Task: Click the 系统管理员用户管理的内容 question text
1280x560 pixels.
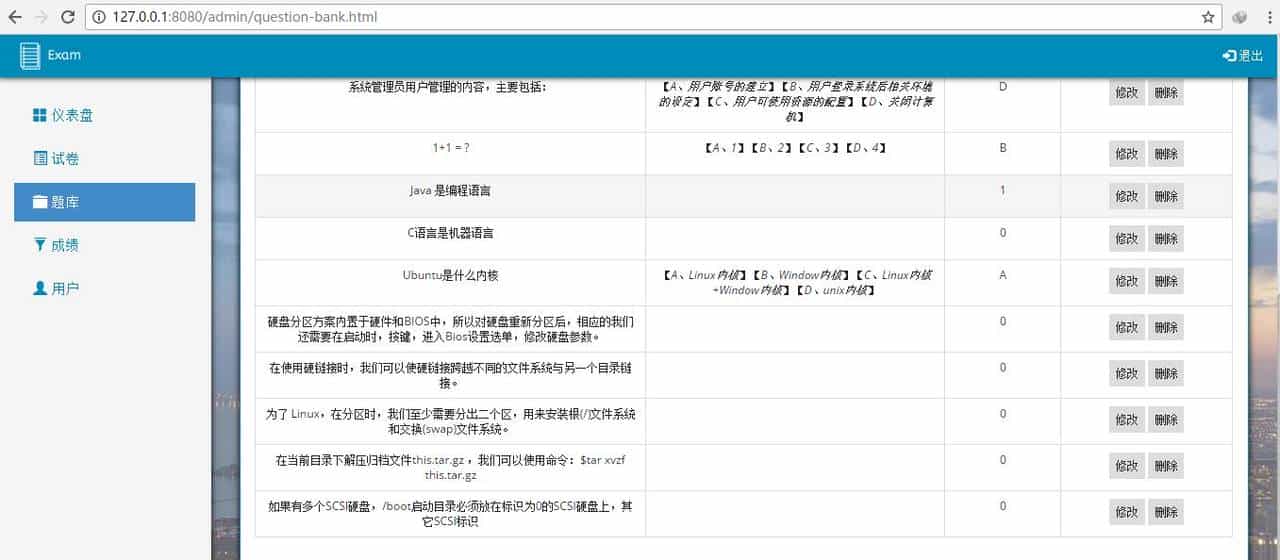Action: (447, 87)
